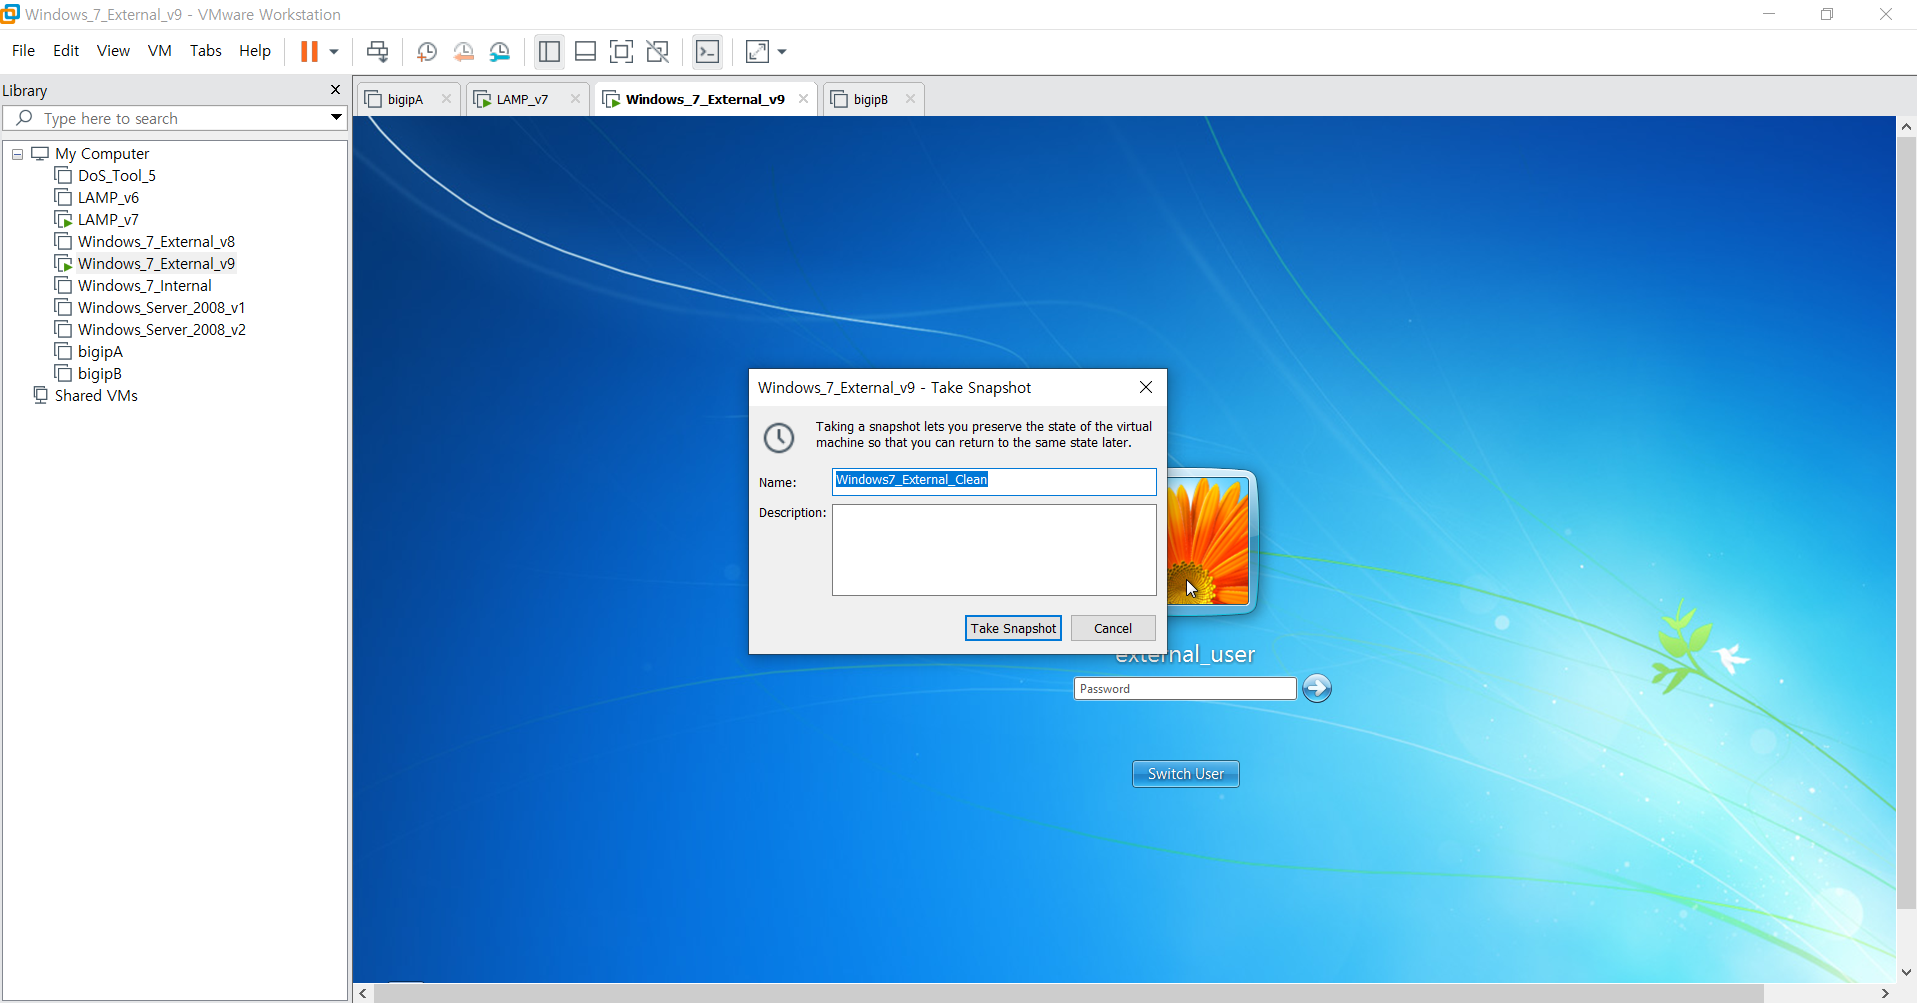
Task: Open the library search filter dropdown
Action: tap(337, 118)
